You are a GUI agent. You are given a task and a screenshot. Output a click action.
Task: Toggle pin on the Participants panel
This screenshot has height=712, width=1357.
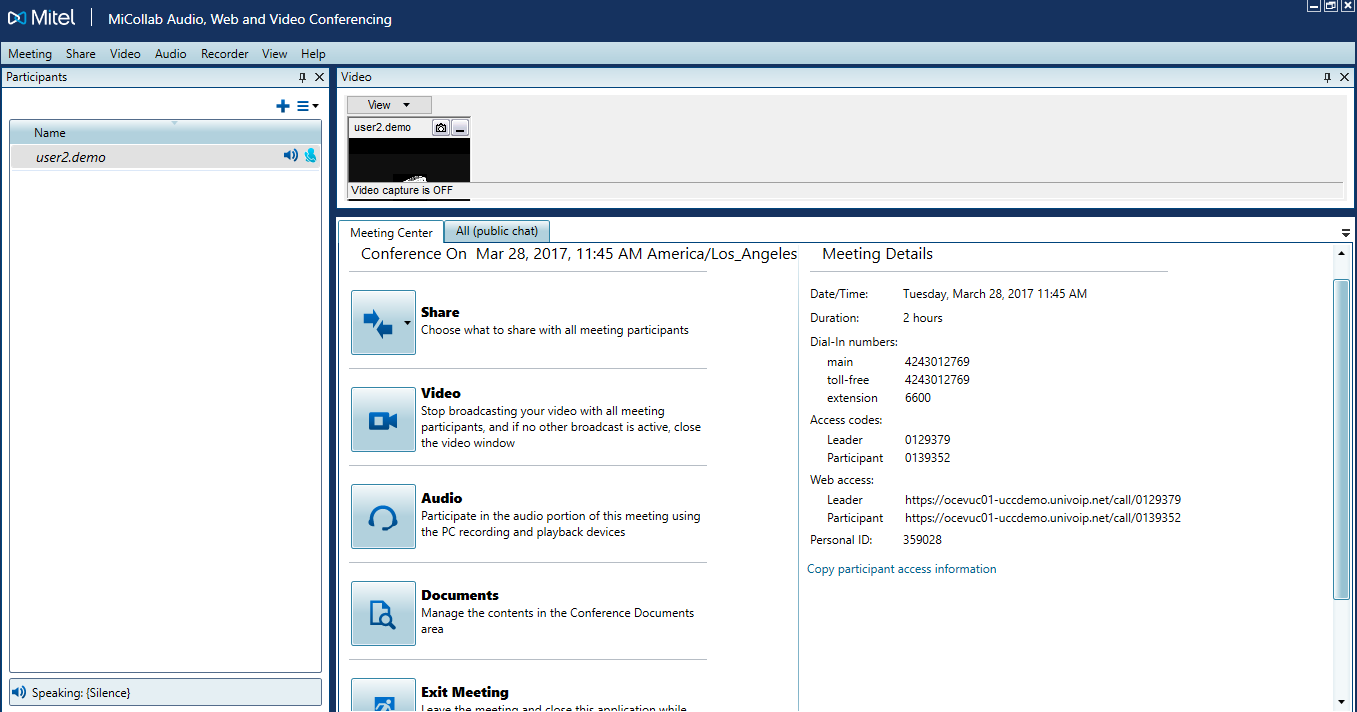coord(303,77)
